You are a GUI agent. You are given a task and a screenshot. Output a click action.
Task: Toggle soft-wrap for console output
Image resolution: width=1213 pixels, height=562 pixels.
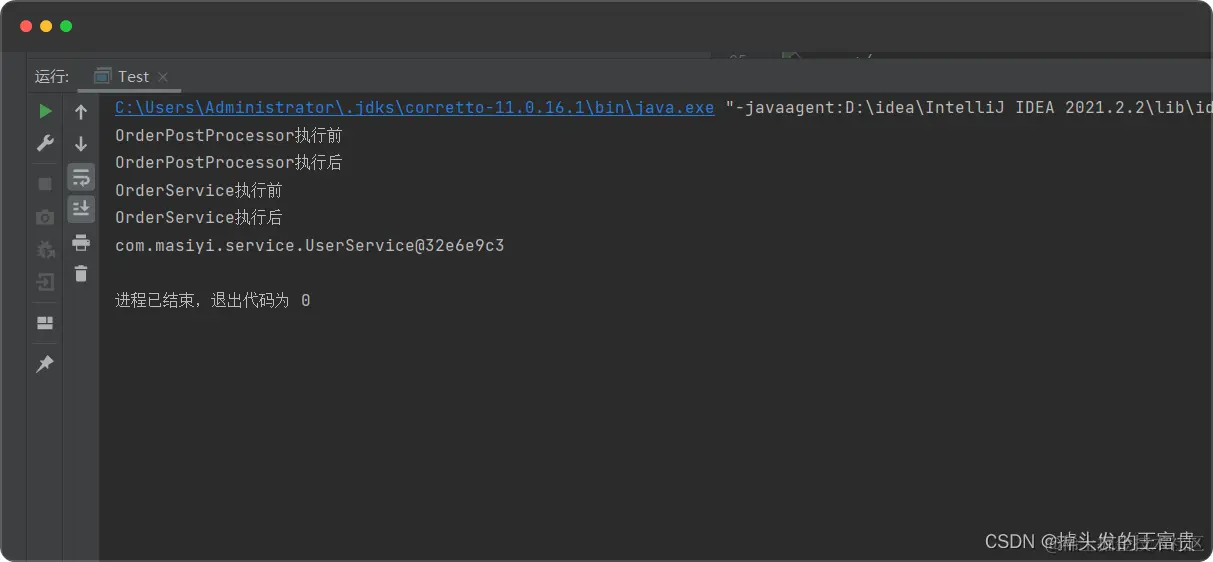pos(81,177)
